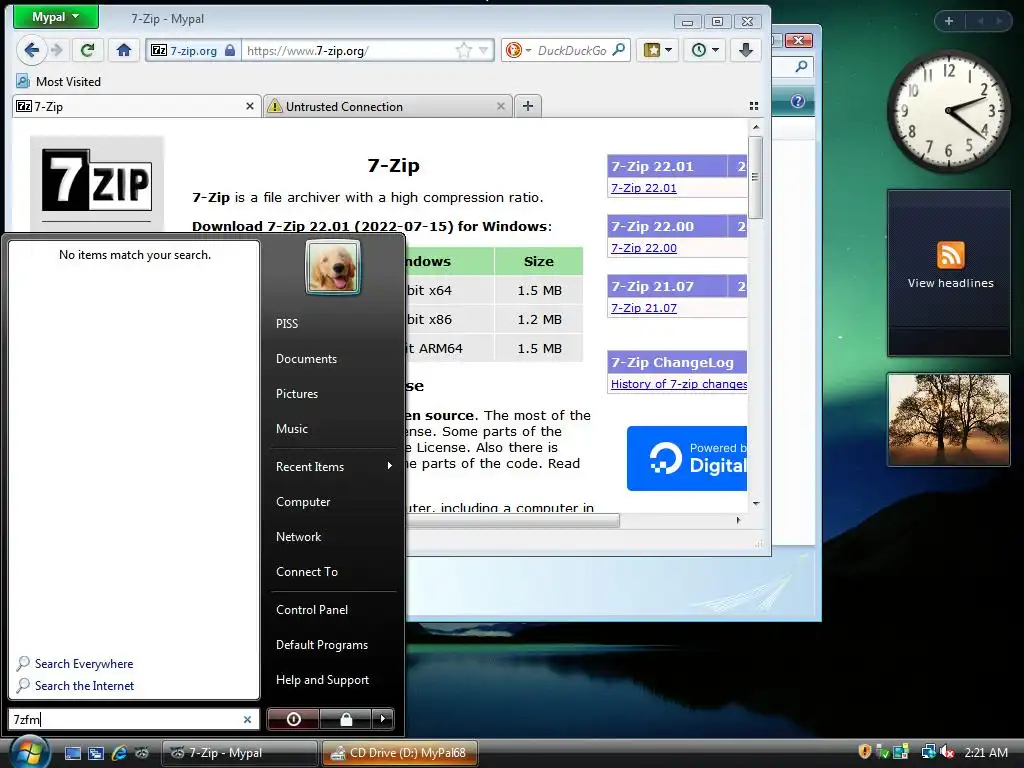1024x768 pixels.
Task: Reload the 7-Zip page
Action: pyautogui.click(x=88, y=50)
